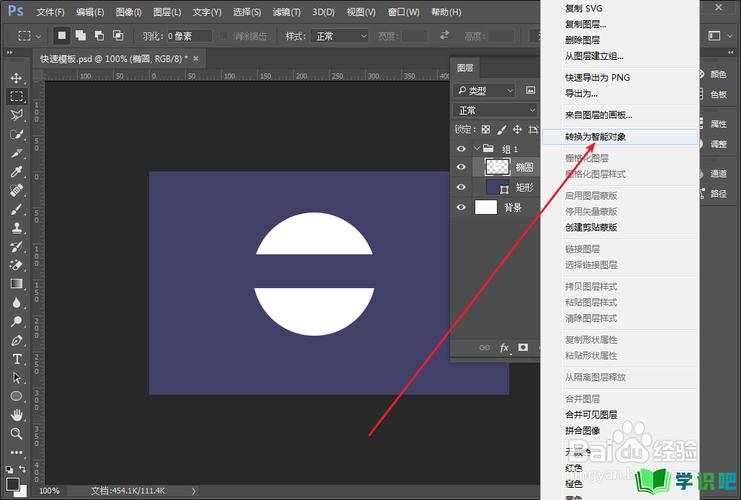
Task: Click the link layers icon
Action: pos(484,347)
